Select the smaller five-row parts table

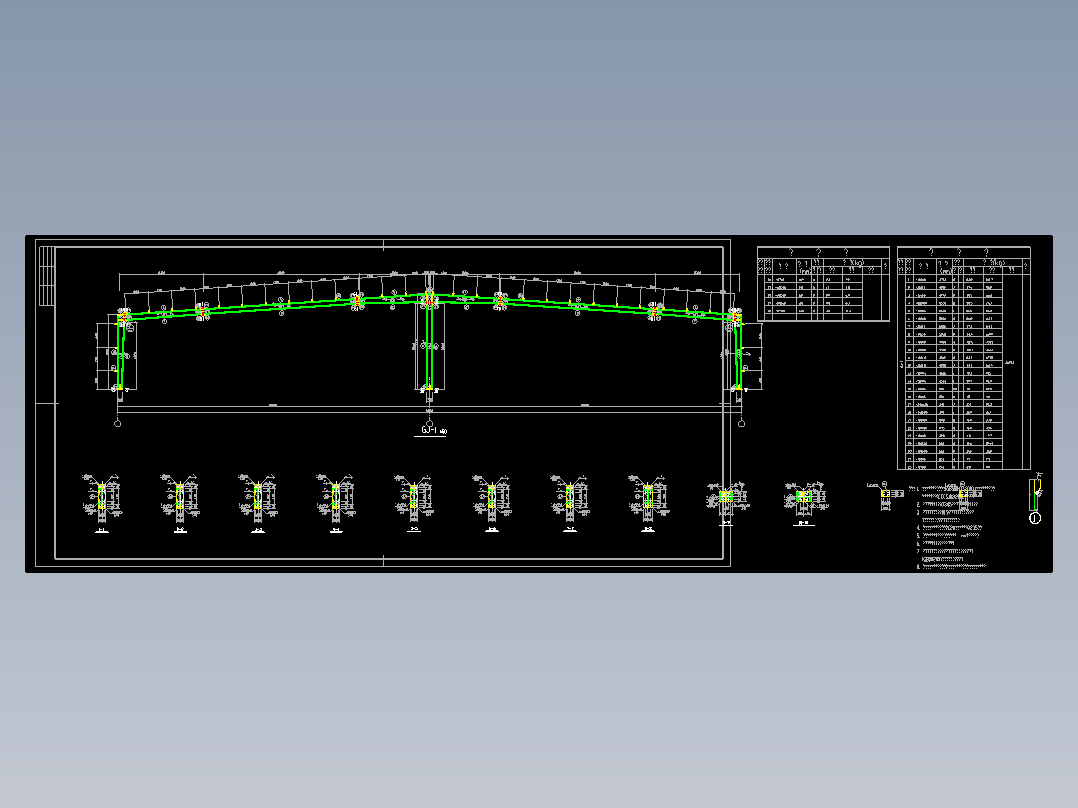point(823,283)
